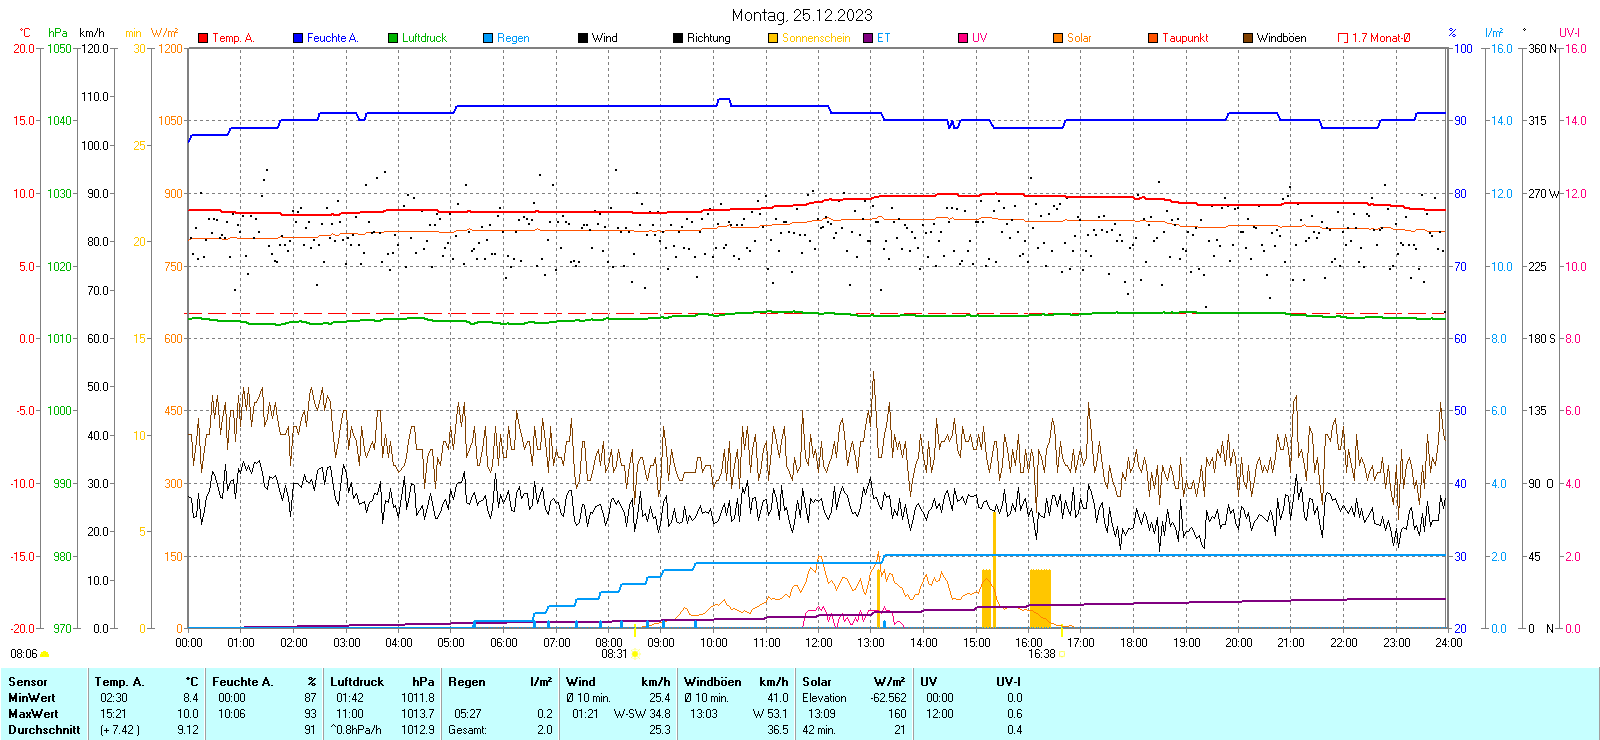Click the purple ET legend square
This screenshot has width=1600, height=740.
(868, 38)
